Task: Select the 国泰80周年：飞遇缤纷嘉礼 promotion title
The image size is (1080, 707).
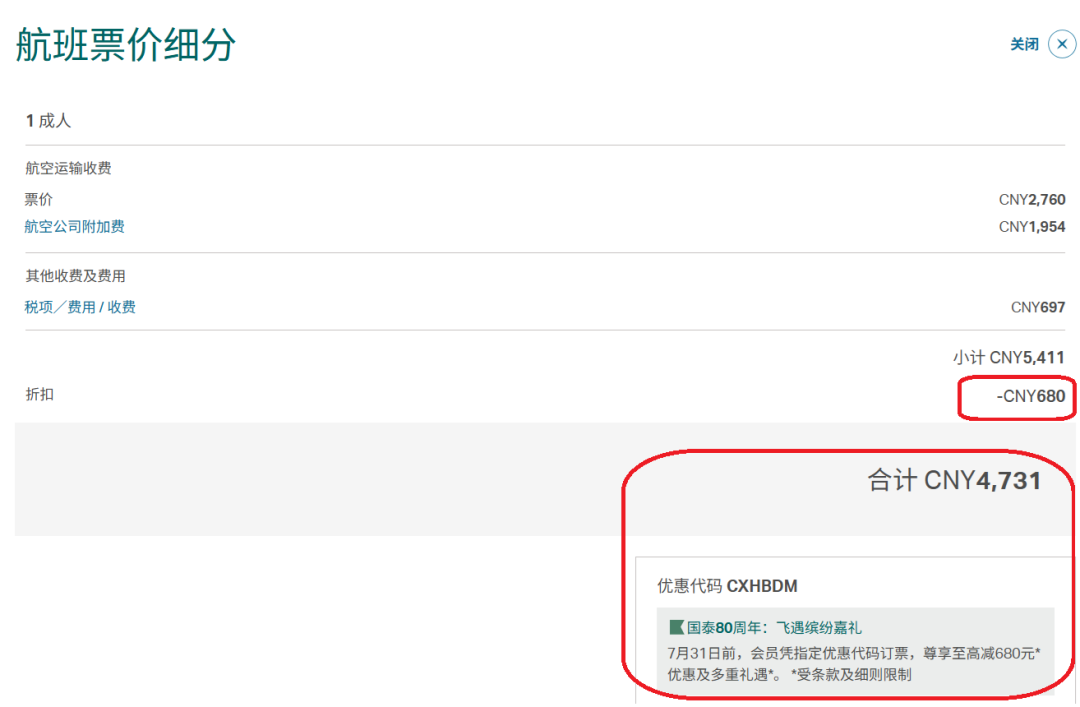Action: tap(773, 628)
